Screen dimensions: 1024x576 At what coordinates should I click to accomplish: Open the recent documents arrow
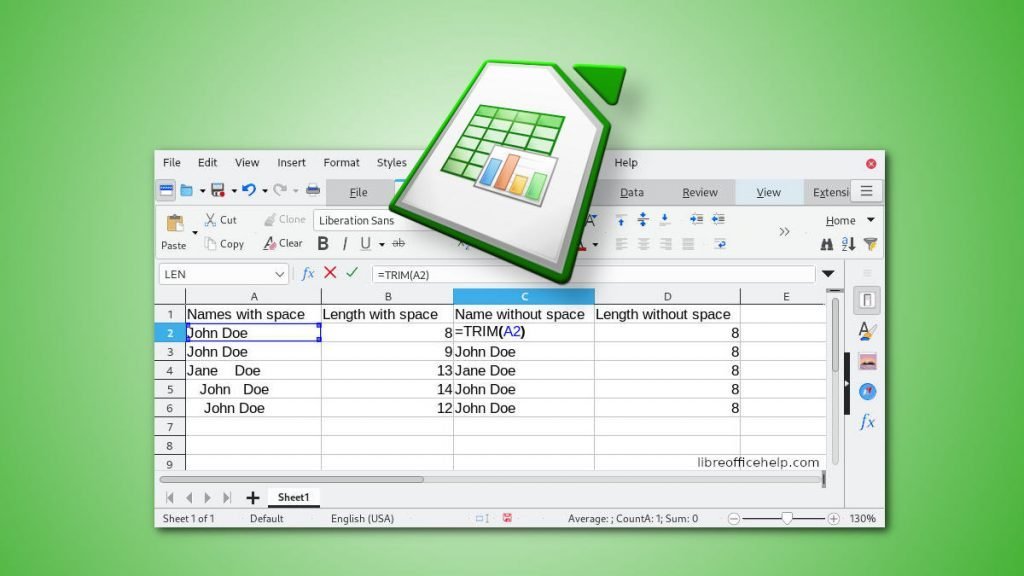[x=202, y=191]
